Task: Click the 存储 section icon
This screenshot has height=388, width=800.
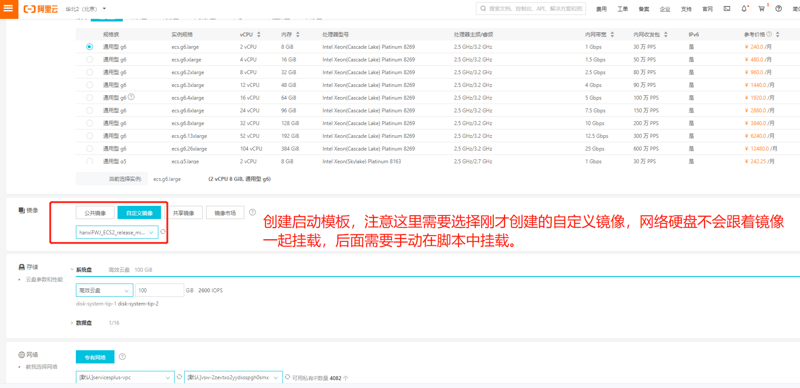Action: point(21,267)
